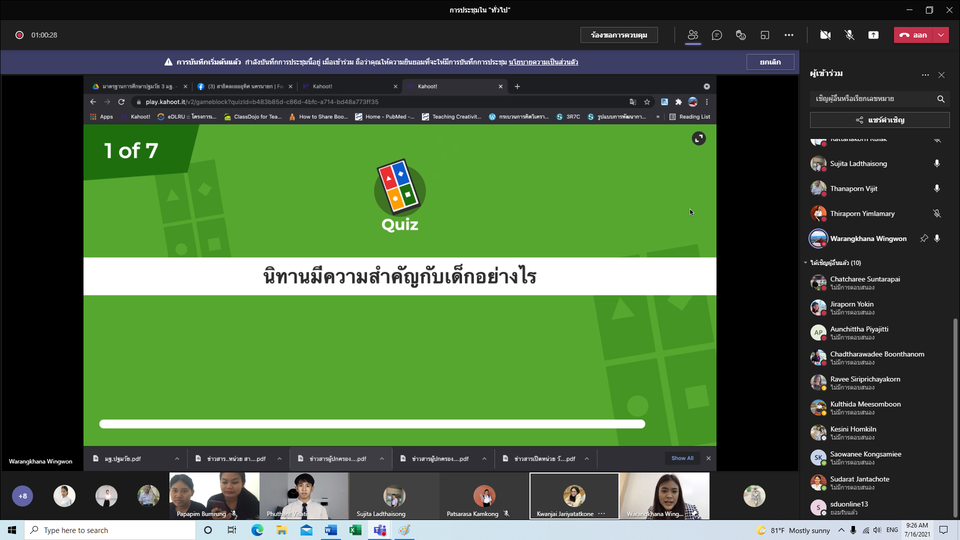Click the share invite button
Screen dimensions: 960x540
point(880,120)
